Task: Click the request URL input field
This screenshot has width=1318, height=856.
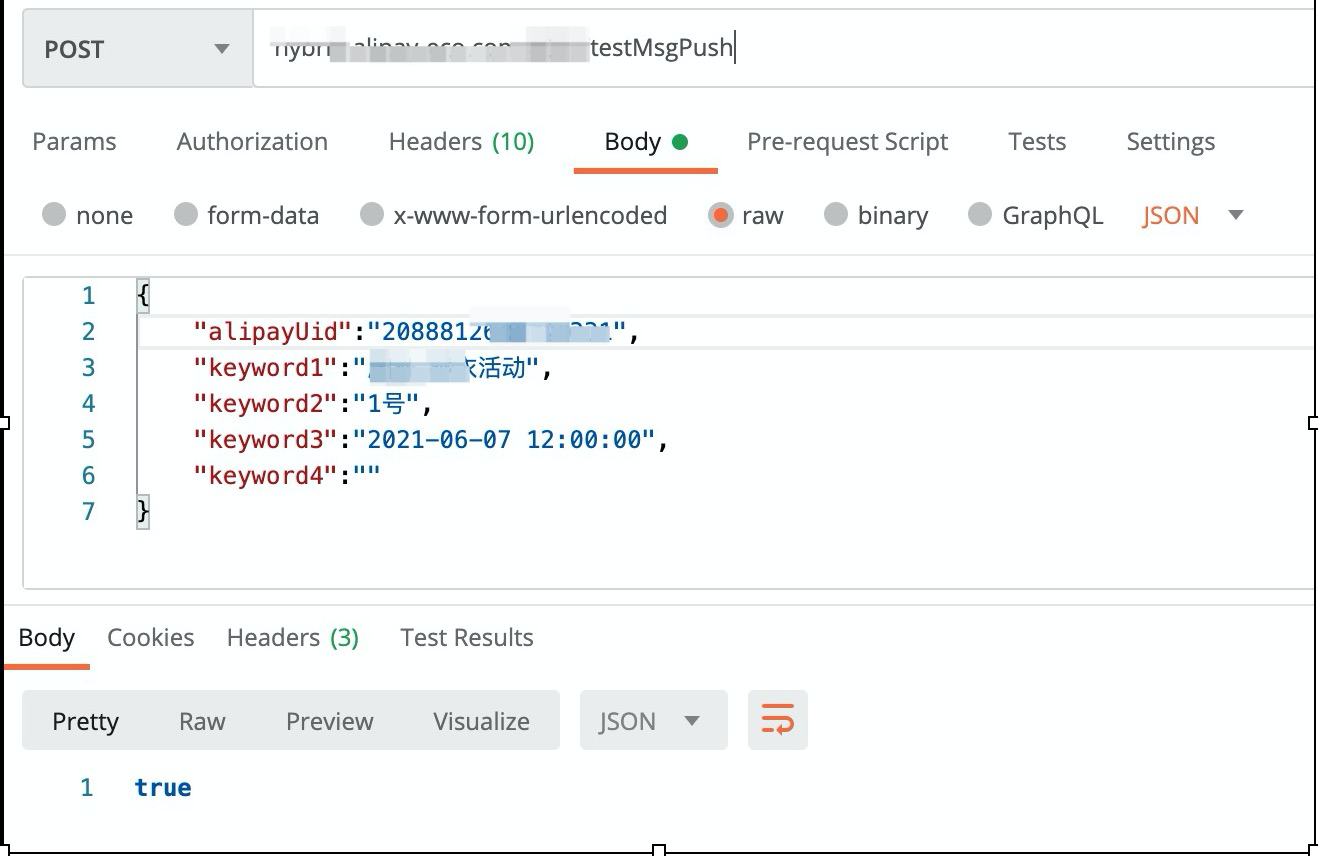Action: [x=900, y=48]
